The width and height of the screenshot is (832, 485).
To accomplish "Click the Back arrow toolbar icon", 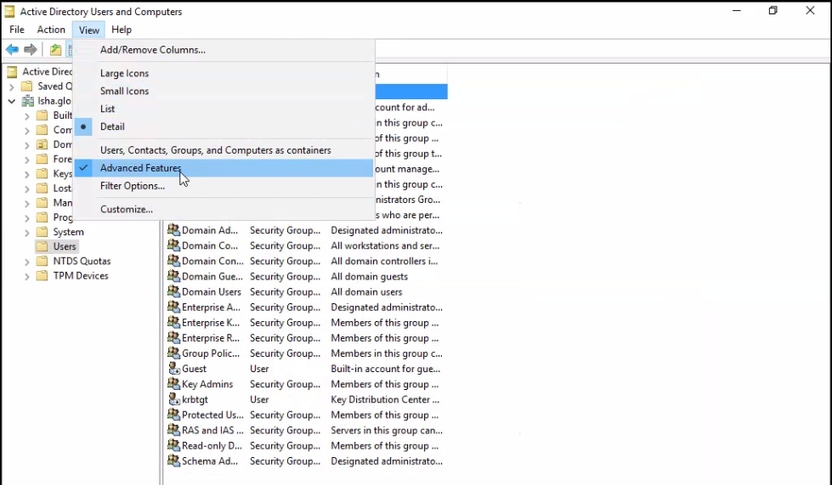I will tap(12, 50).
